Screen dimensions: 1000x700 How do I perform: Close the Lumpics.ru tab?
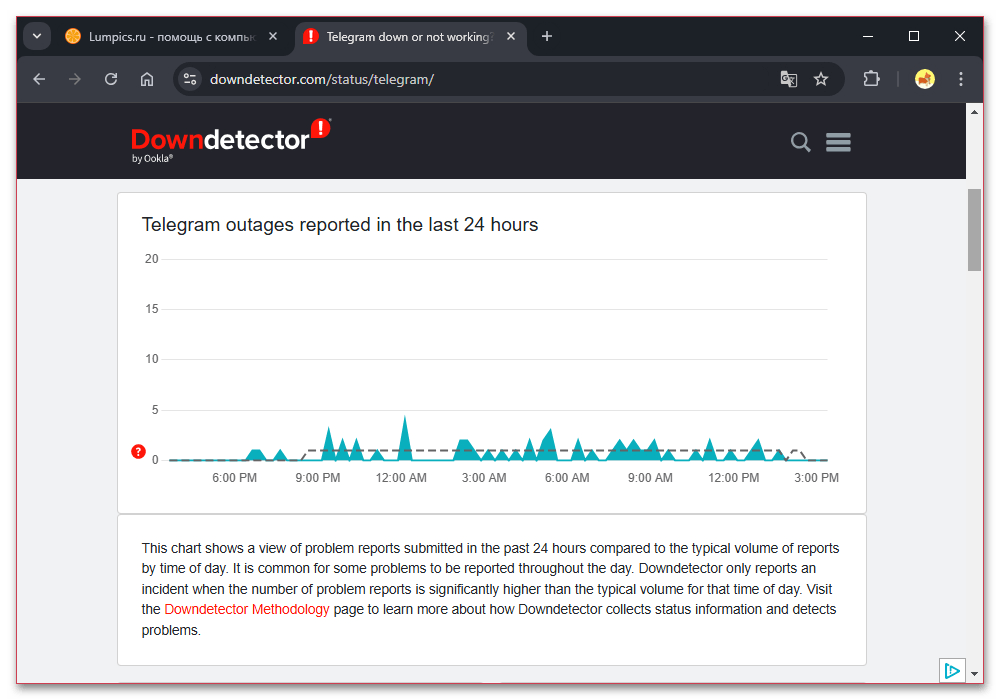(273, 36)
